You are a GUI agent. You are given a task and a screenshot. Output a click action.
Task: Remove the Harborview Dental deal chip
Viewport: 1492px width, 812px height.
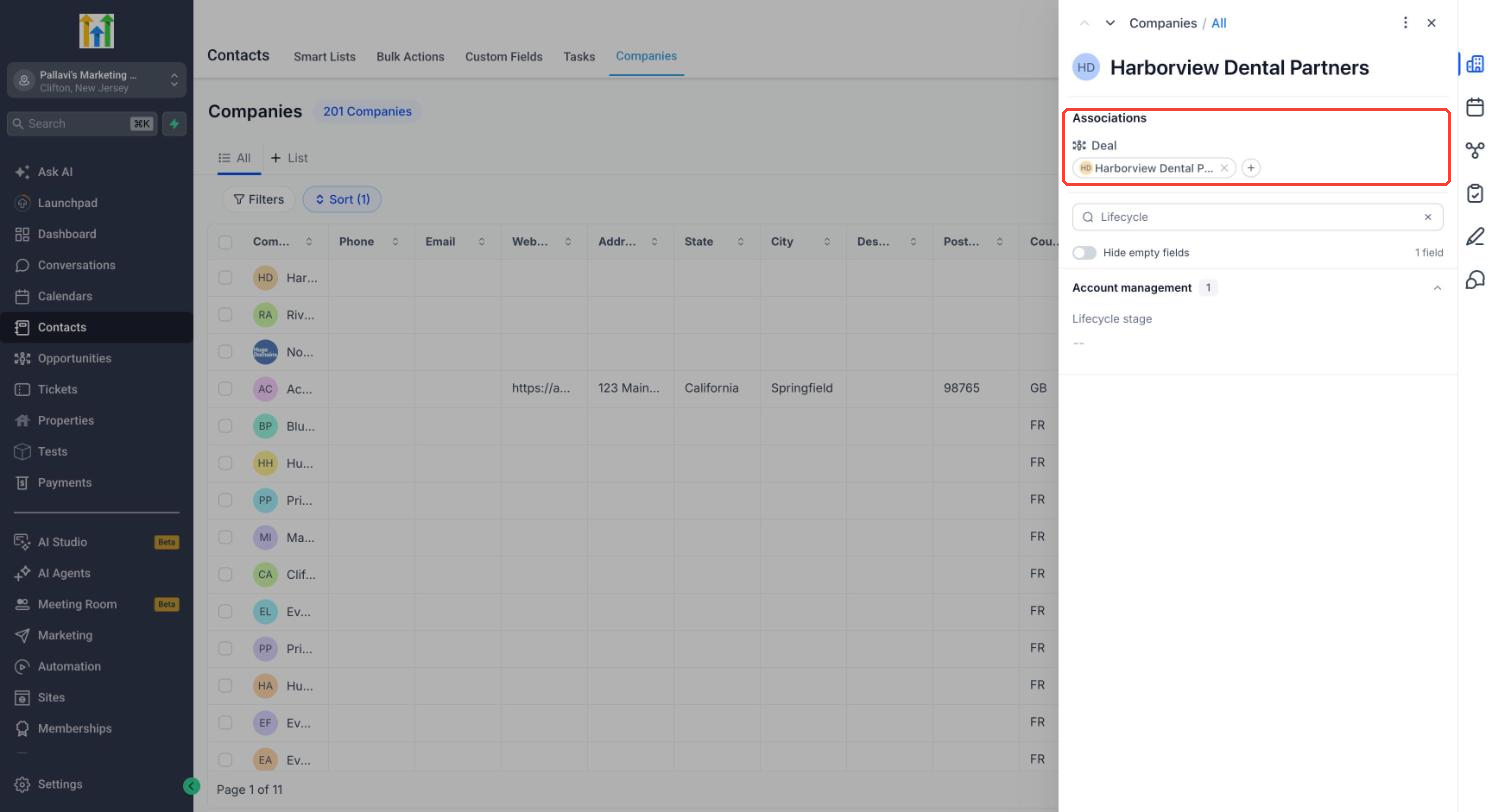tap(1224, 168)
